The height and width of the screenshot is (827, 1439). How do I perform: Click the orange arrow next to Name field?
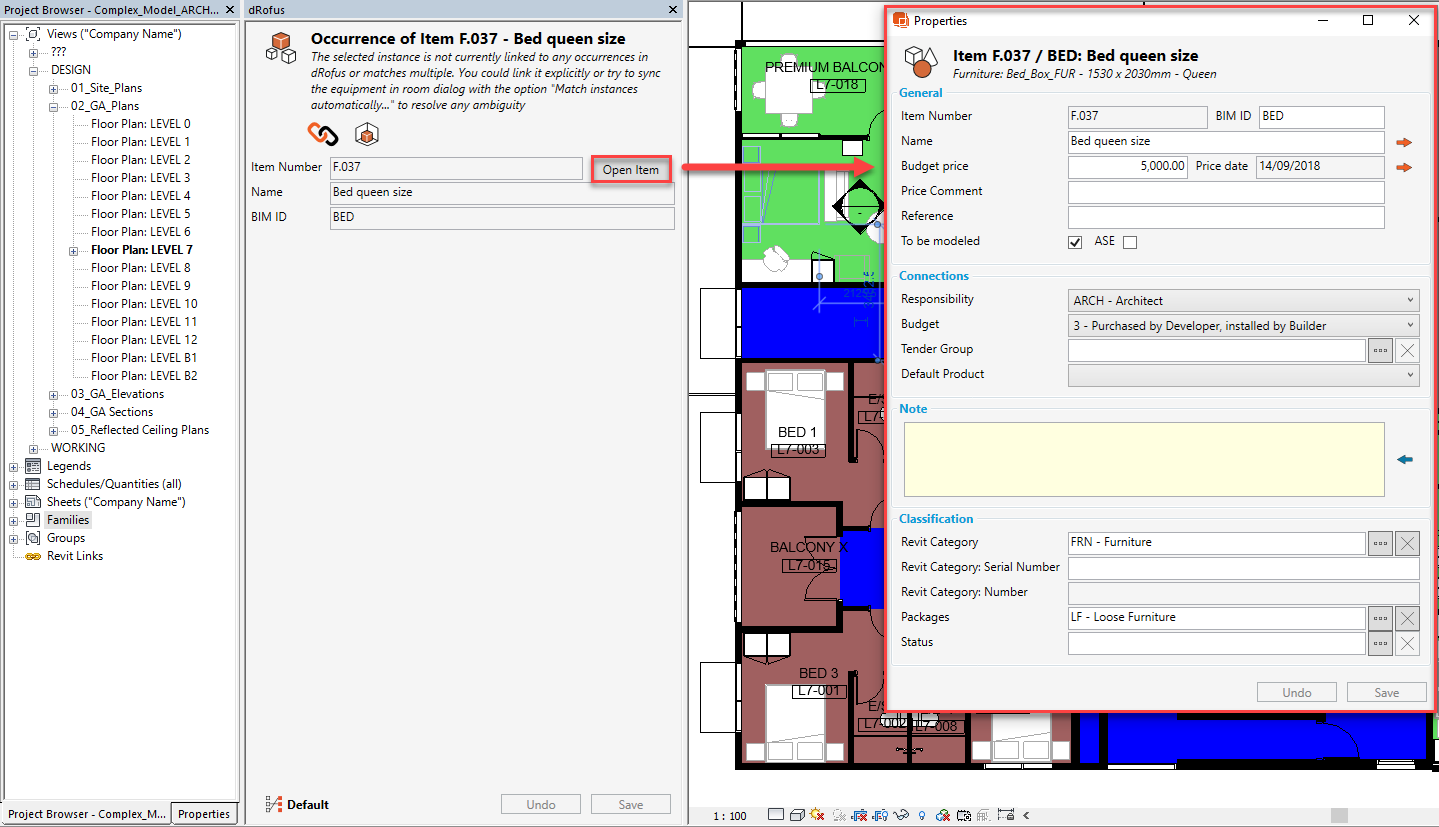pyautogui.click(x=1405, y=142)
